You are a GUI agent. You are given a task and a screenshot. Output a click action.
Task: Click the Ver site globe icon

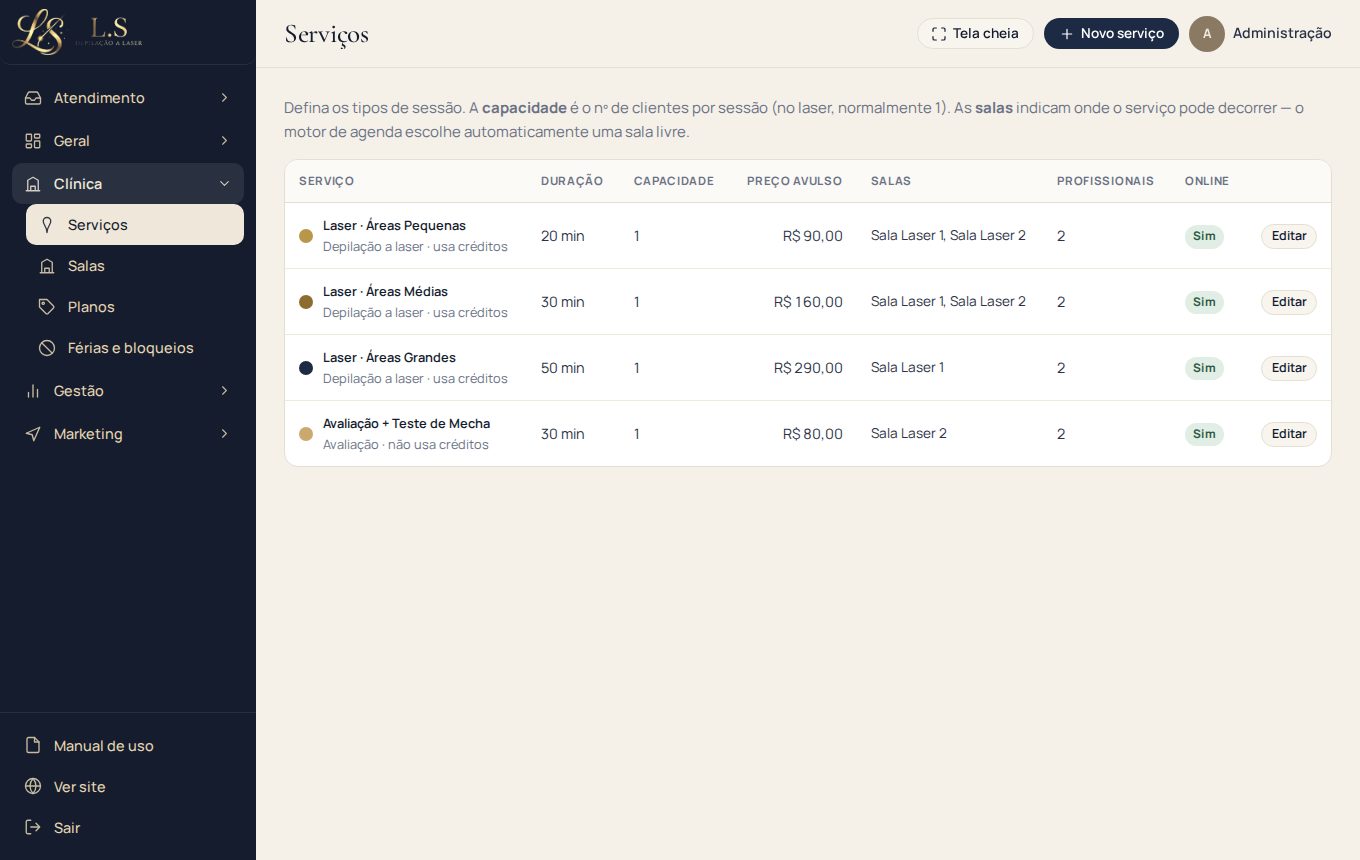[33, 787]
